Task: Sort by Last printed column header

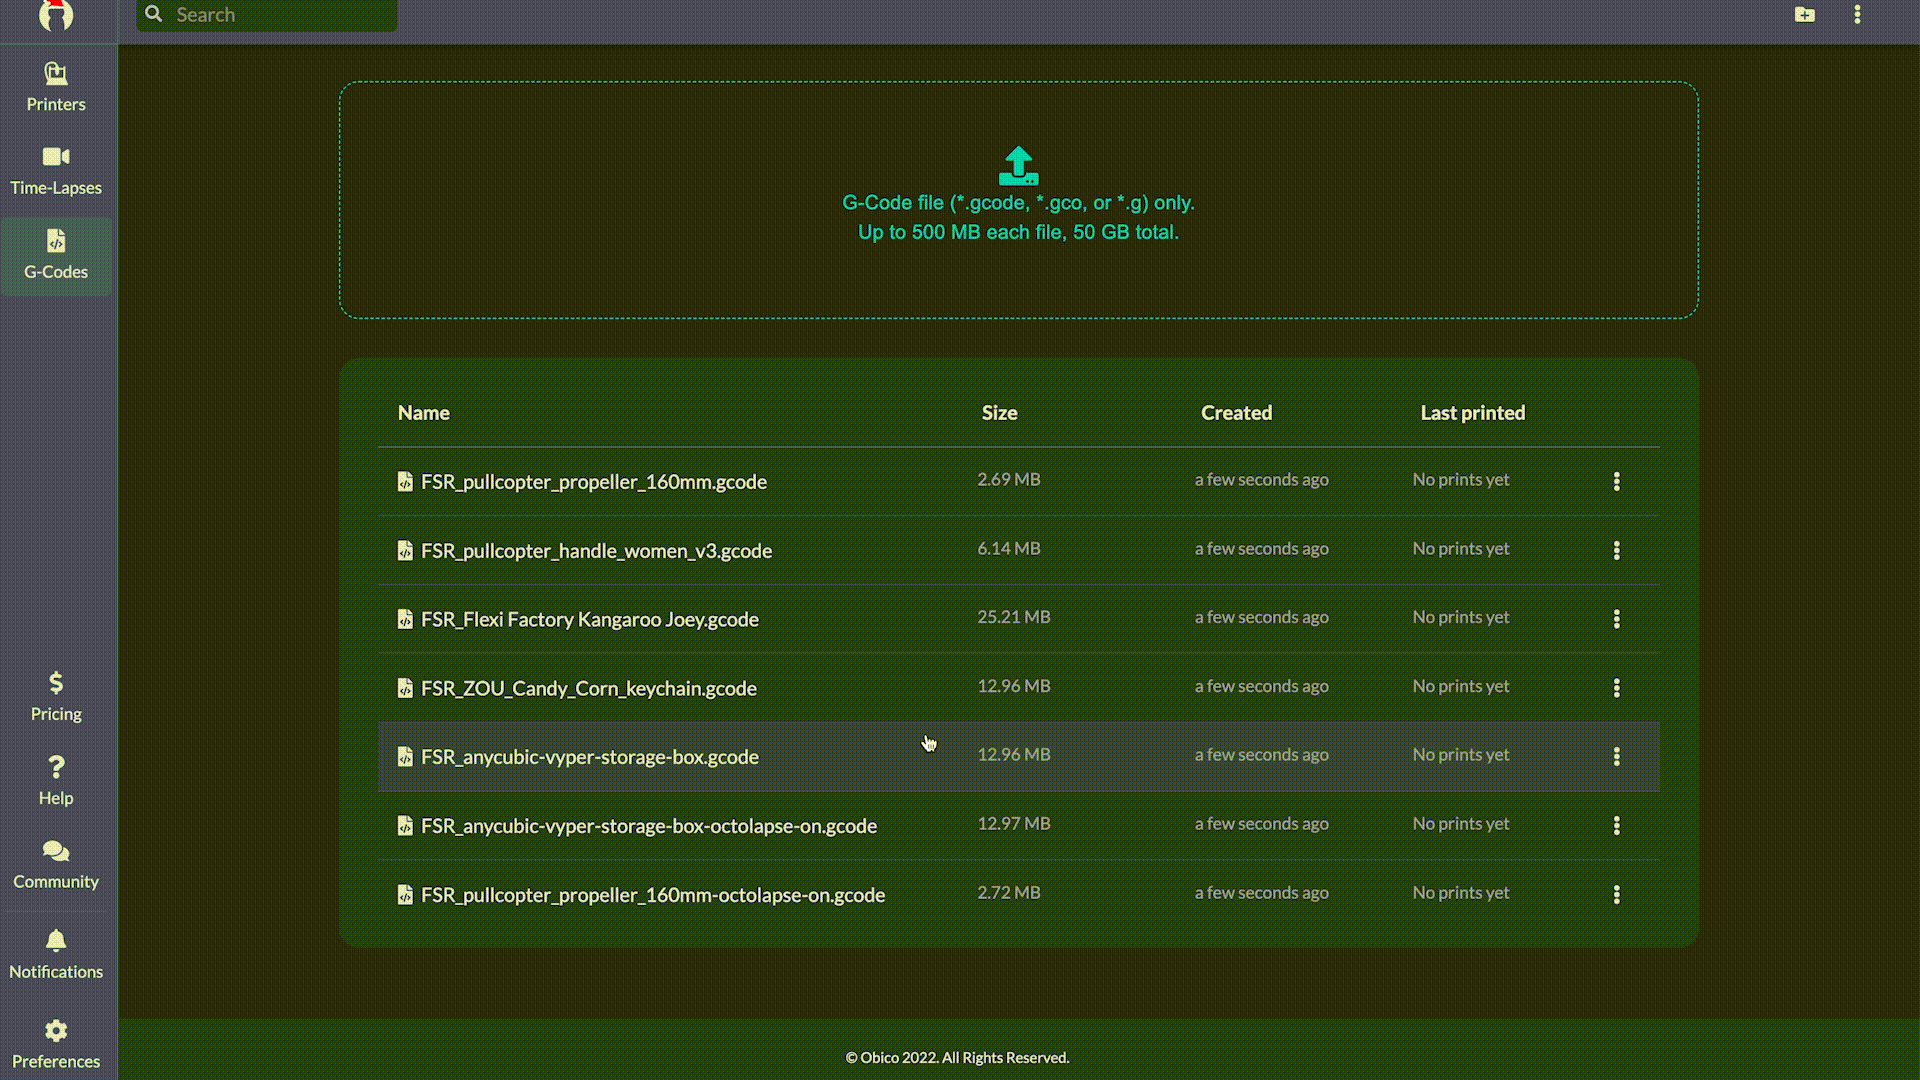Action: 1472,413
